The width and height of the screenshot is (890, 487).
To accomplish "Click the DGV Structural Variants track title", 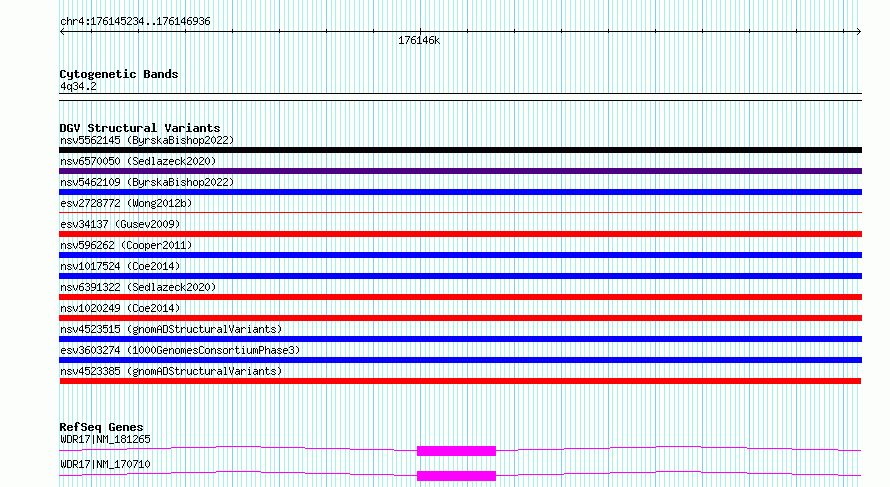I will coord(140,128).
